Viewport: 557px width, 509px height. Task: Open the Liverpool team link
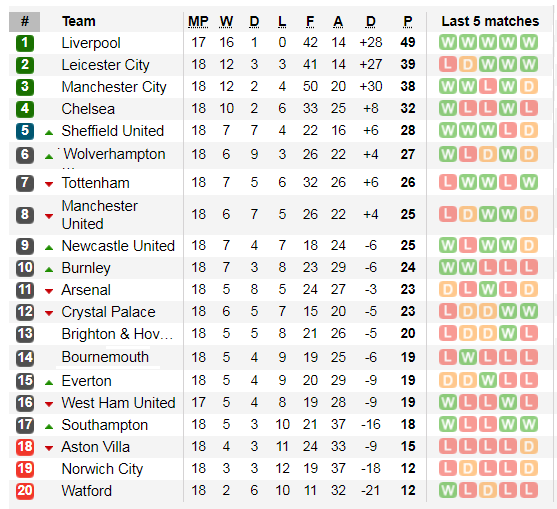[x=91, y=43]
